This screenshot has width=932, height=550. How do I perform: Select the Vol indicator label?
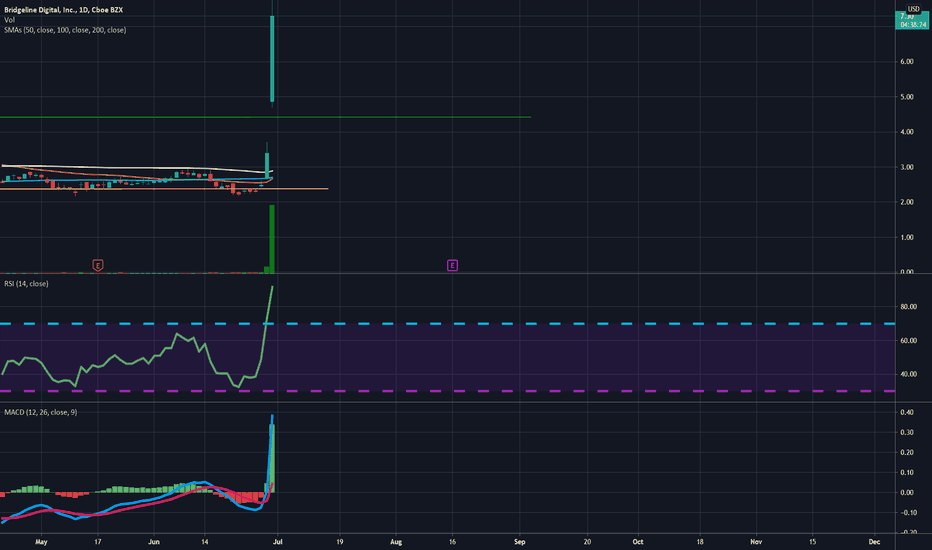9,20
